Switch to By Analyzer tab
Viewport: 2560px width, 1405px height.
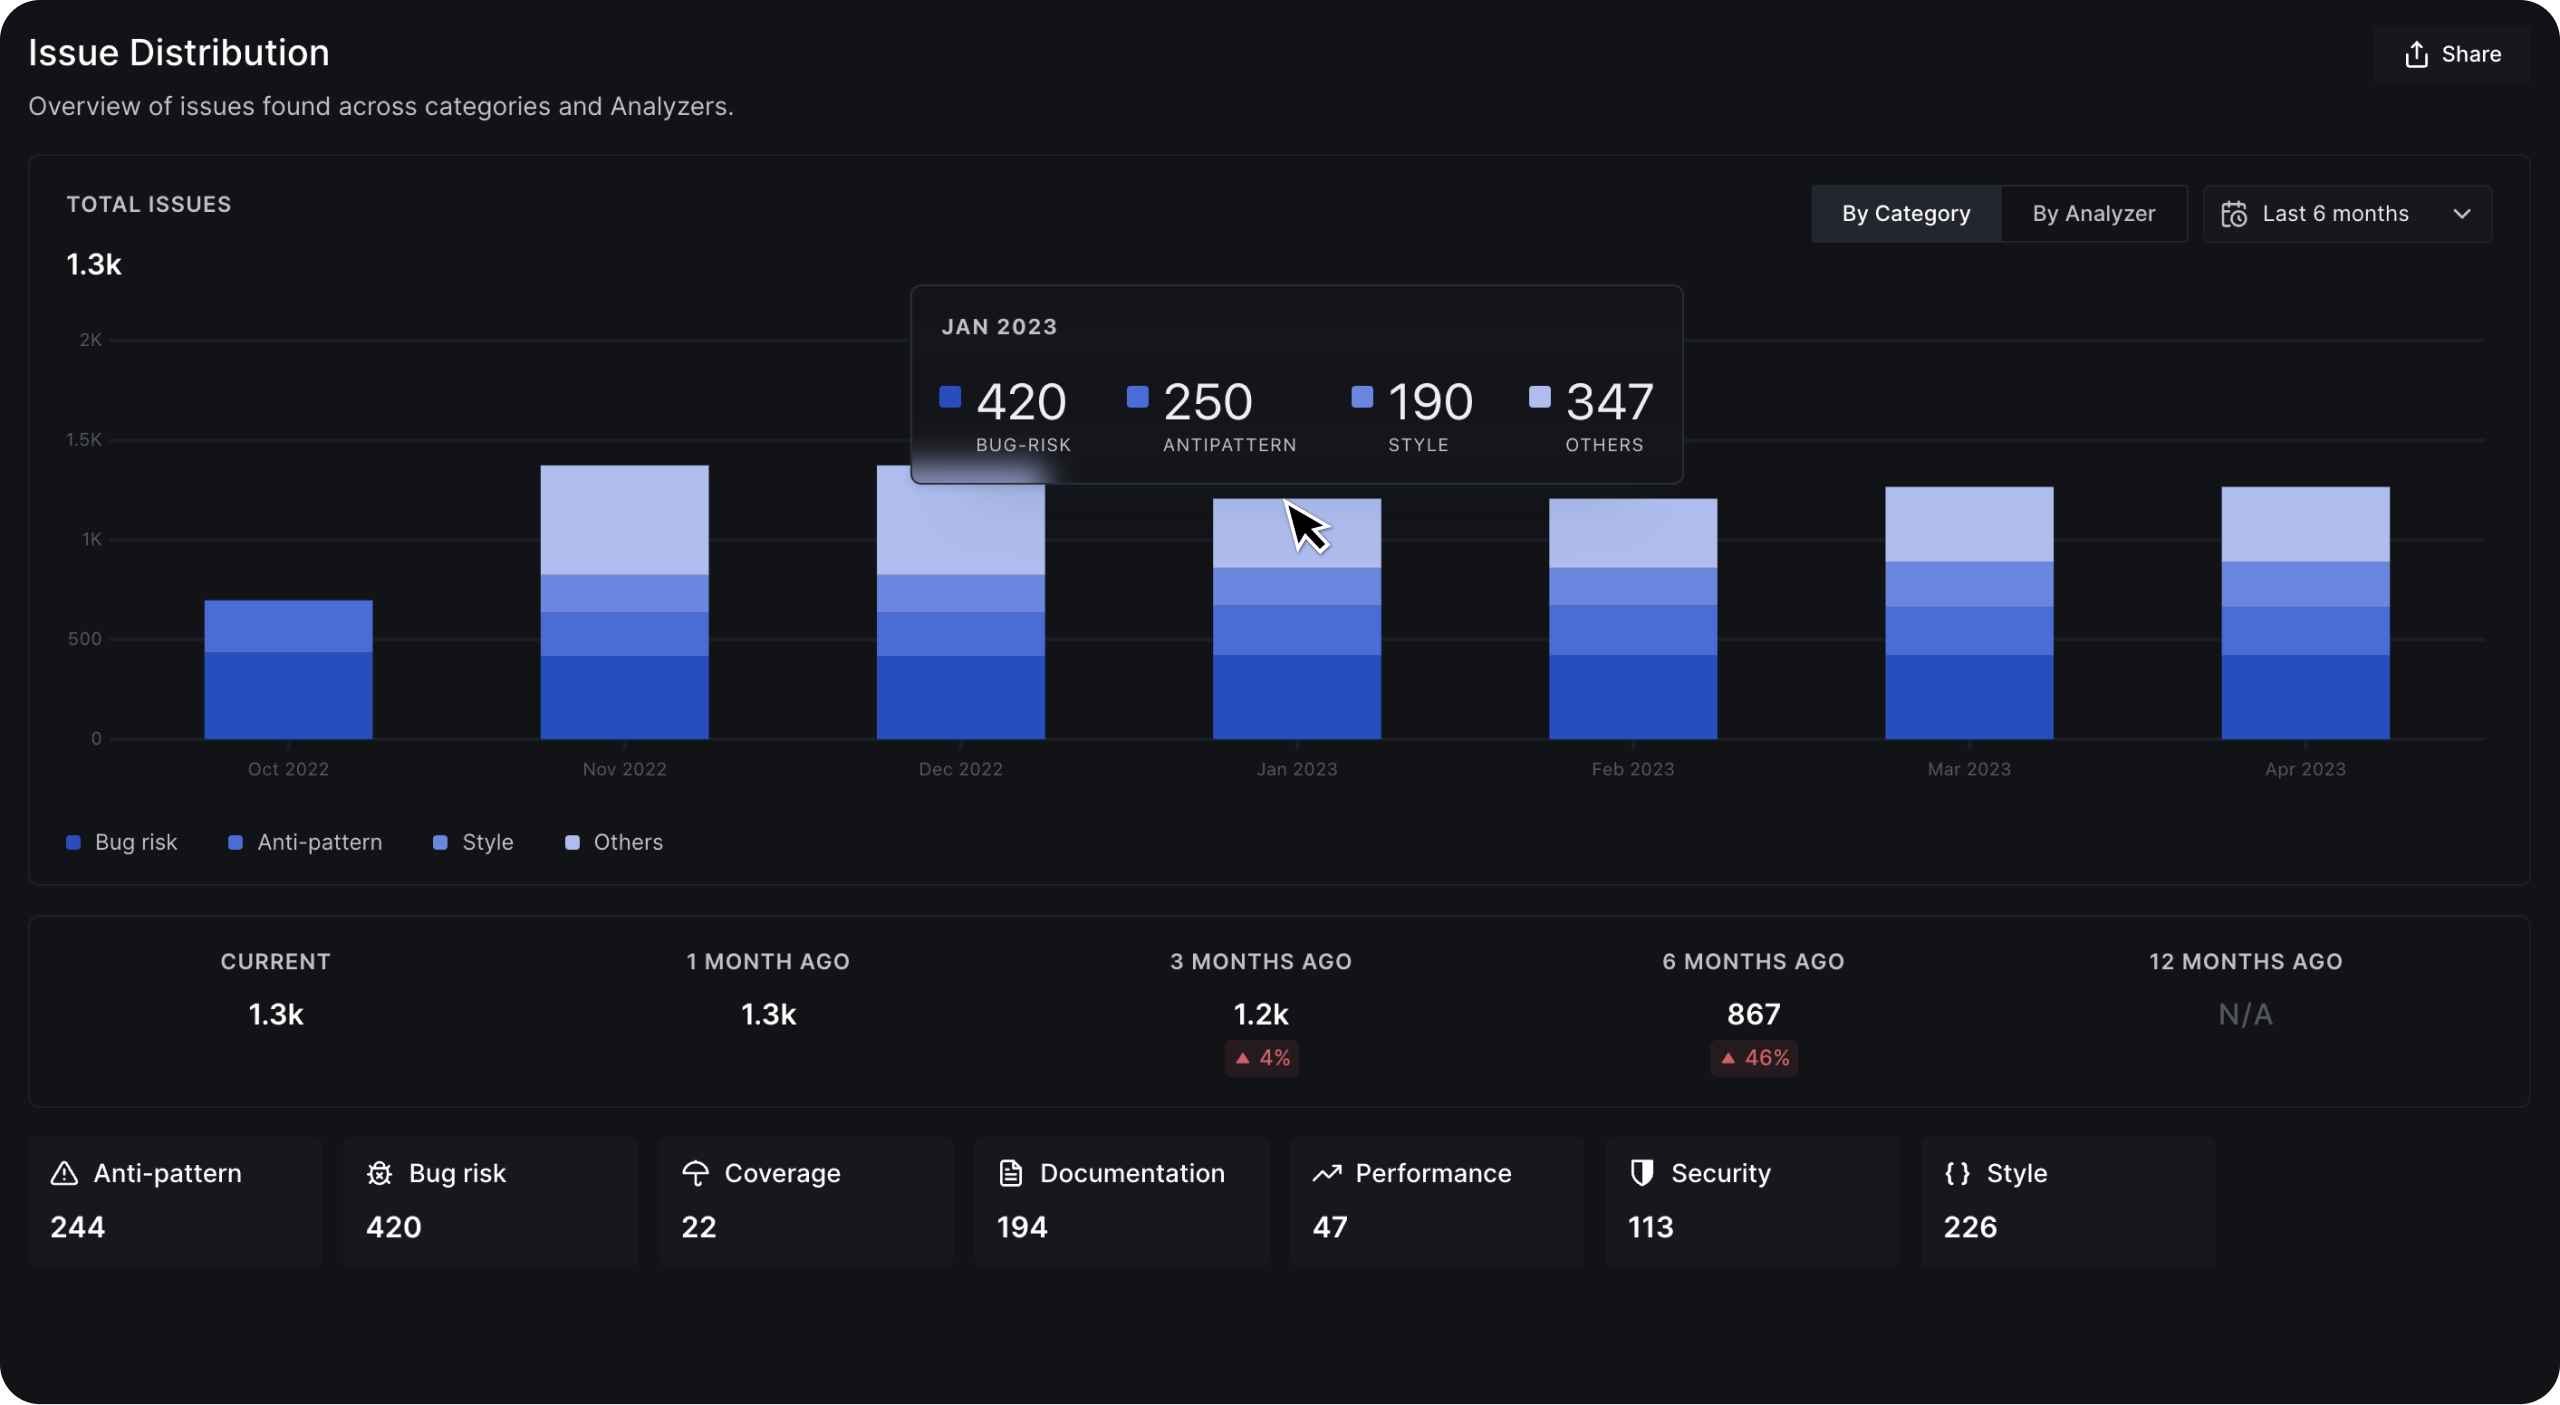click(x=2093, y=214)
